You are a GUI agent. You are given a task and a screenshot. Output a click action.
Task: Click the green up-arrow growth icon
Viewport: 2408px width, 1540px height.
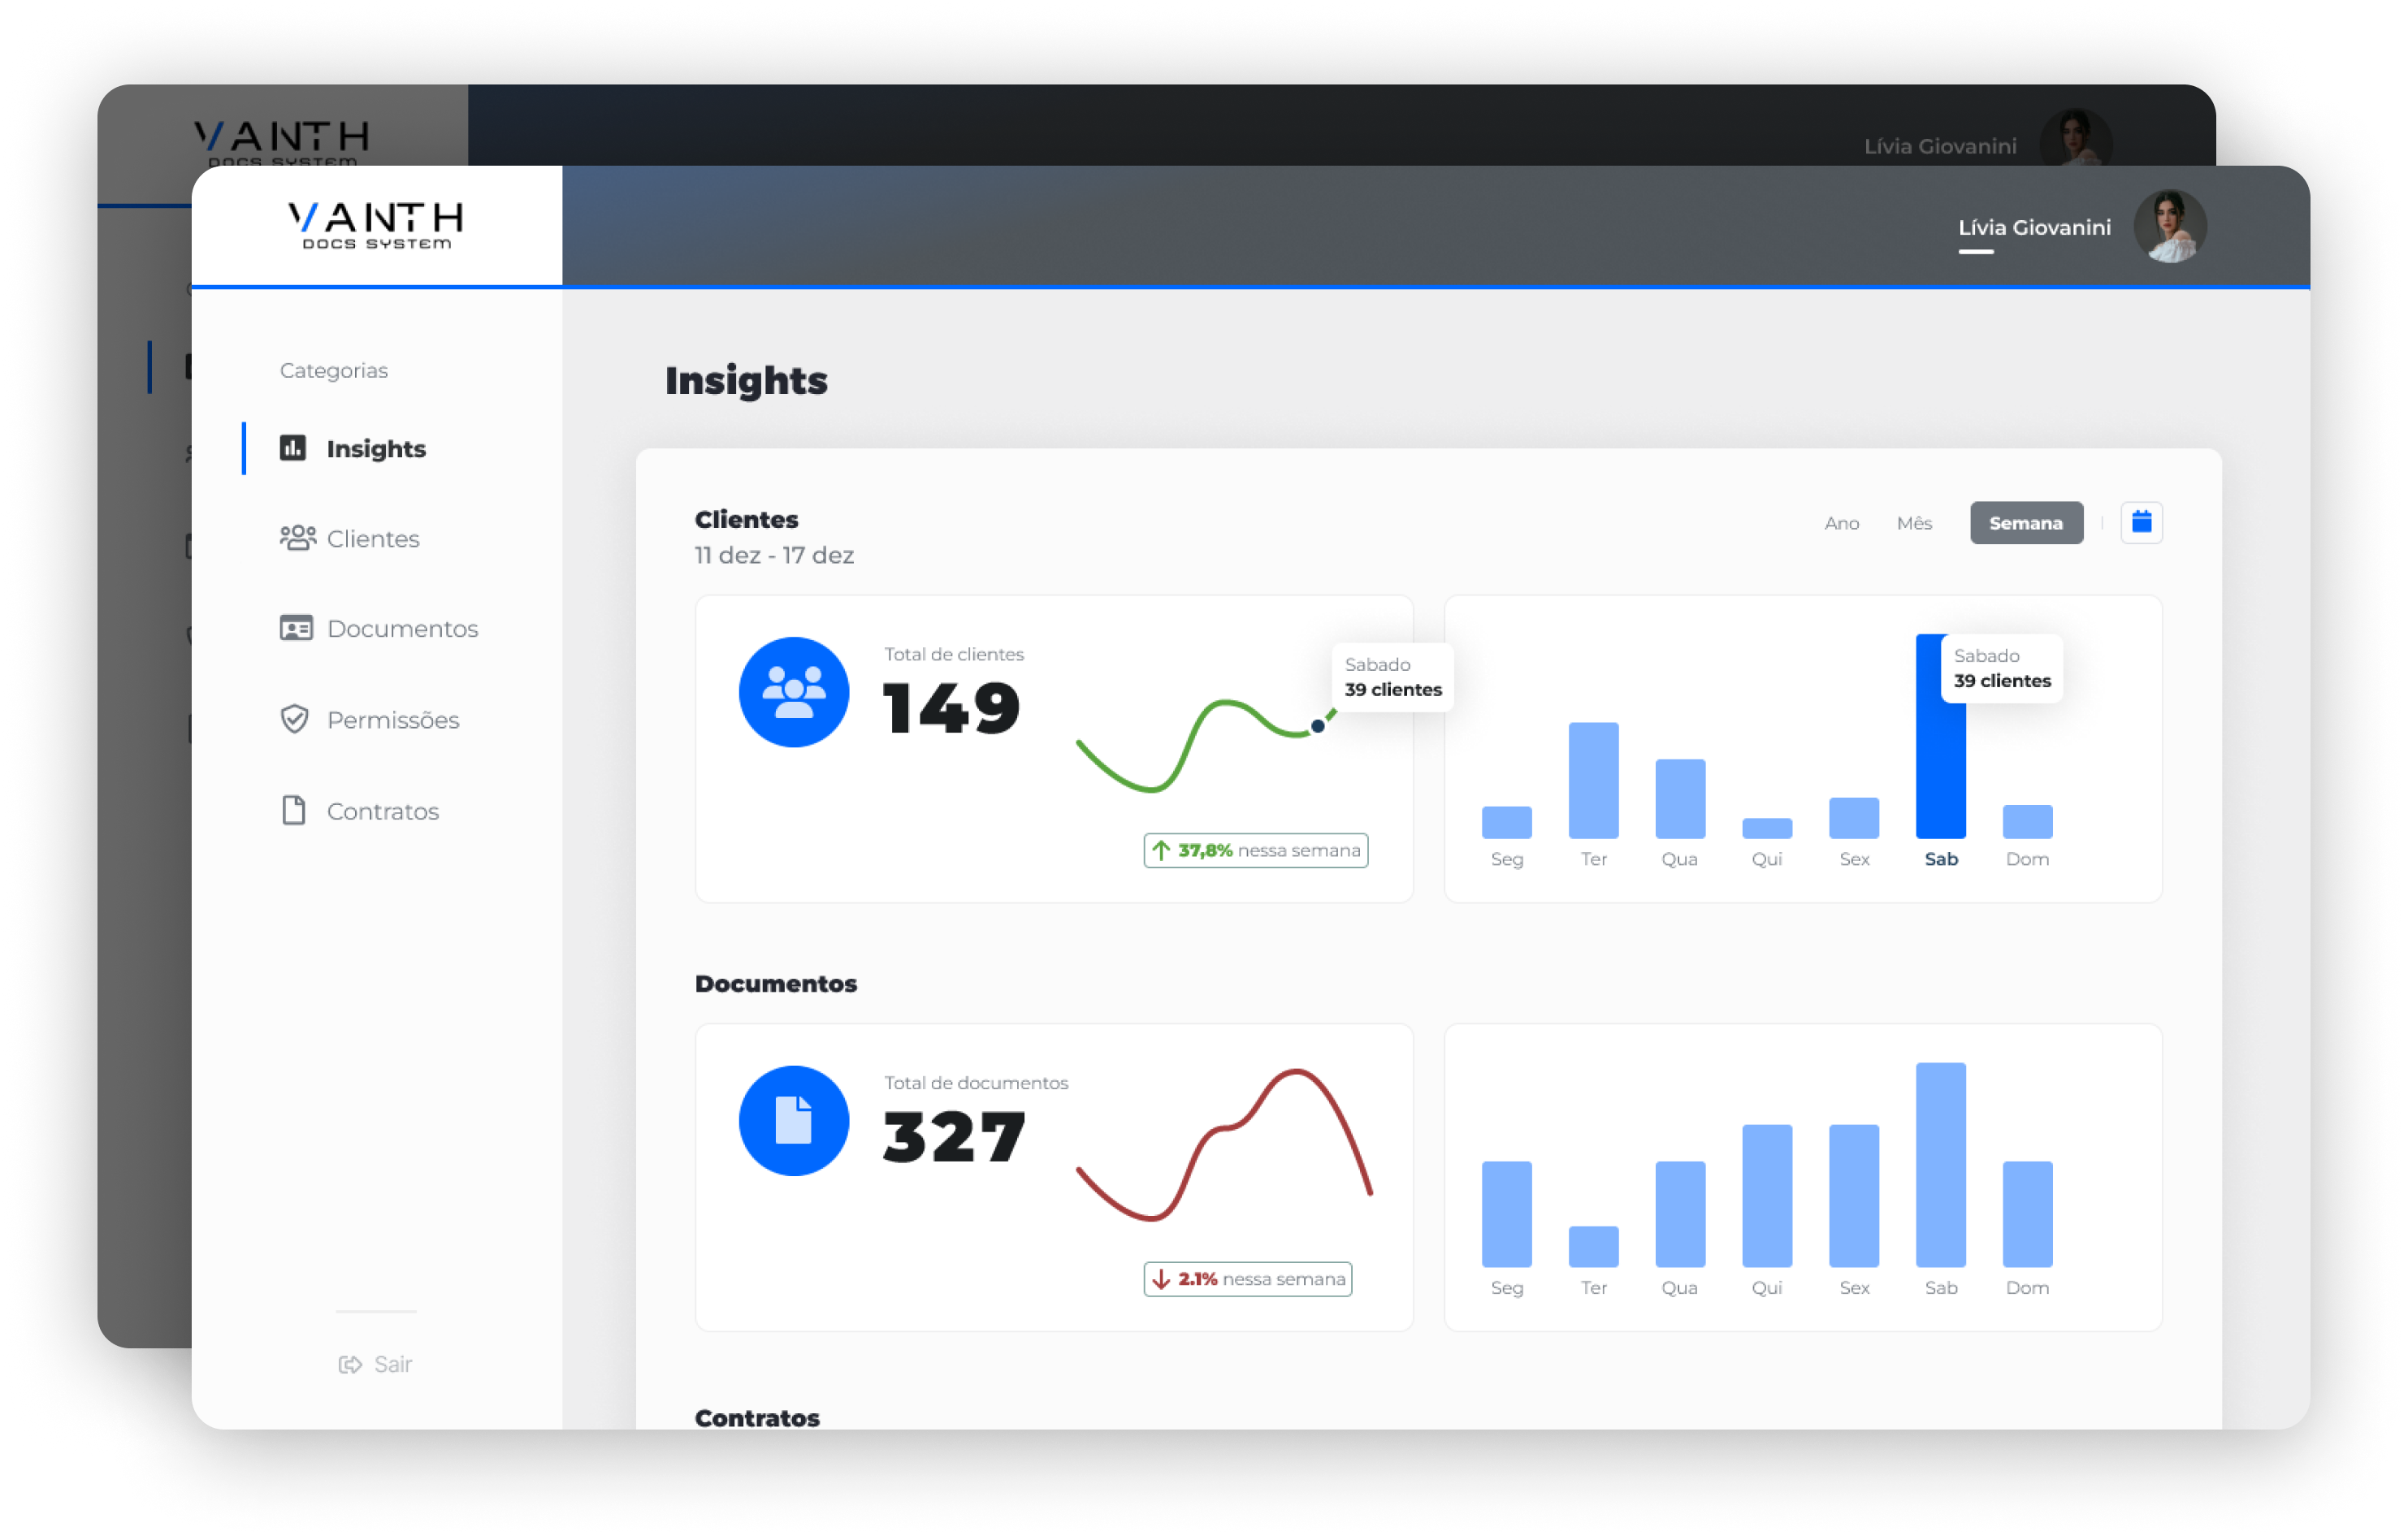[1161, 850]
